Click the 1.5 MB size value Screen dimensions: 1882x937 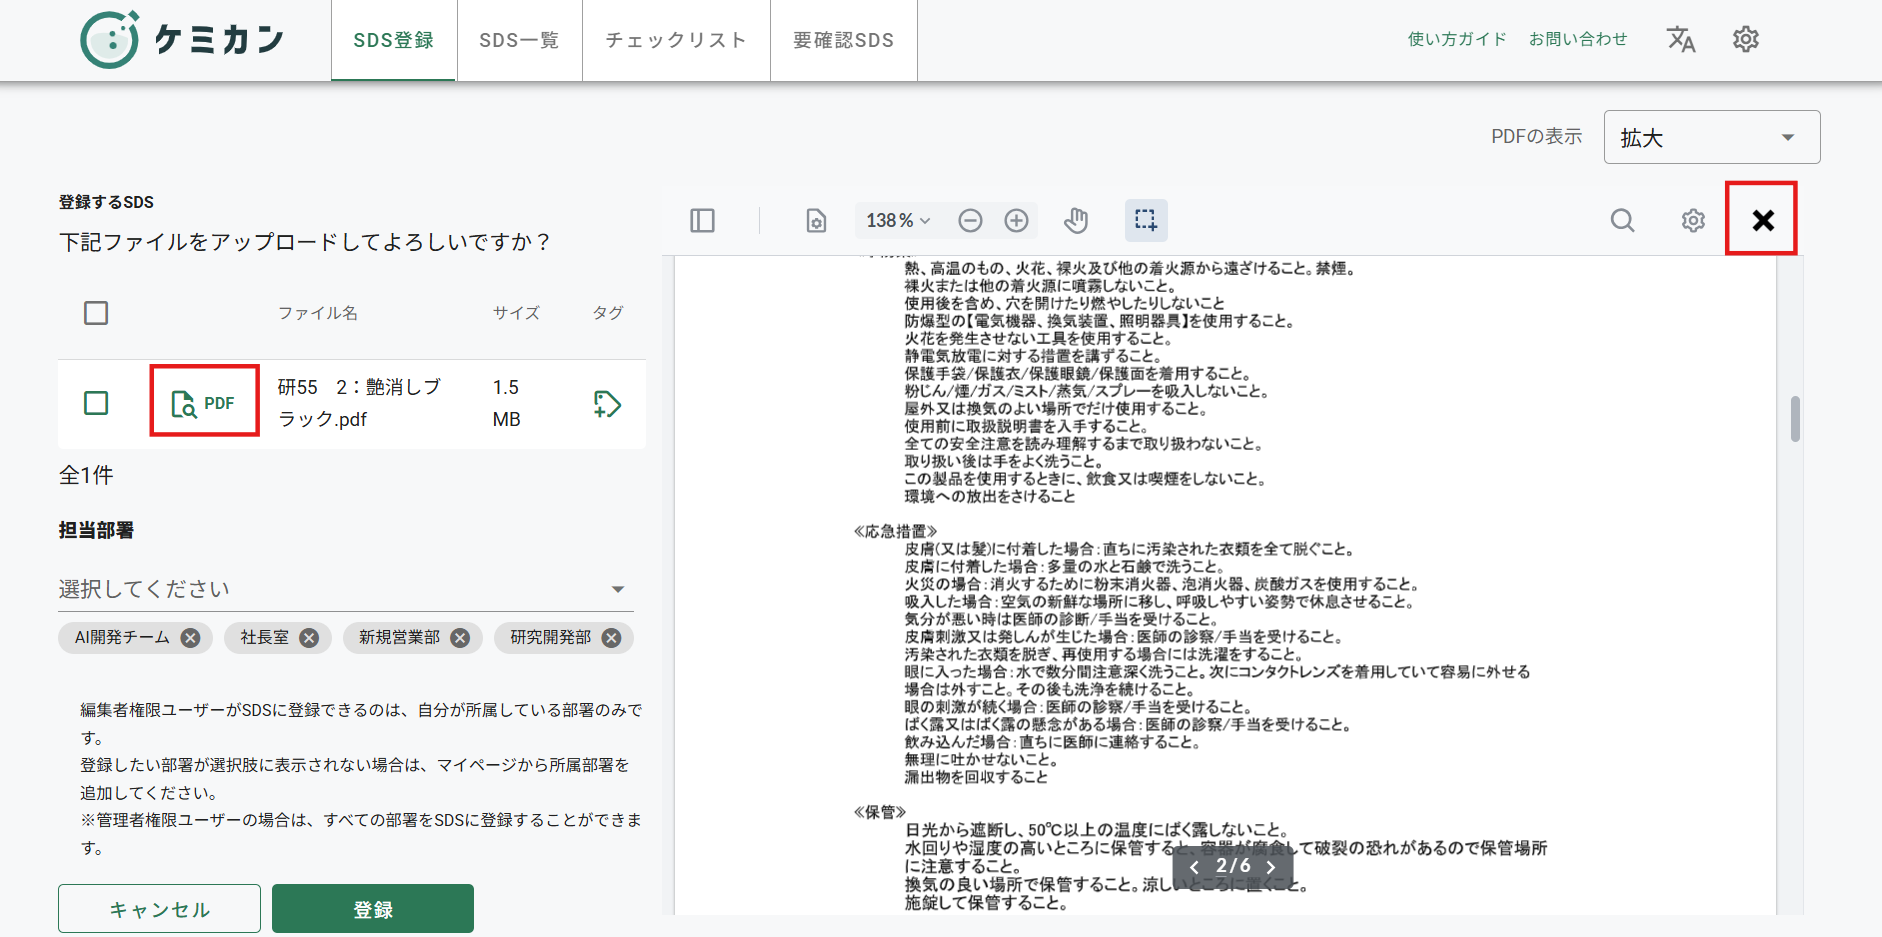[507, 403]
